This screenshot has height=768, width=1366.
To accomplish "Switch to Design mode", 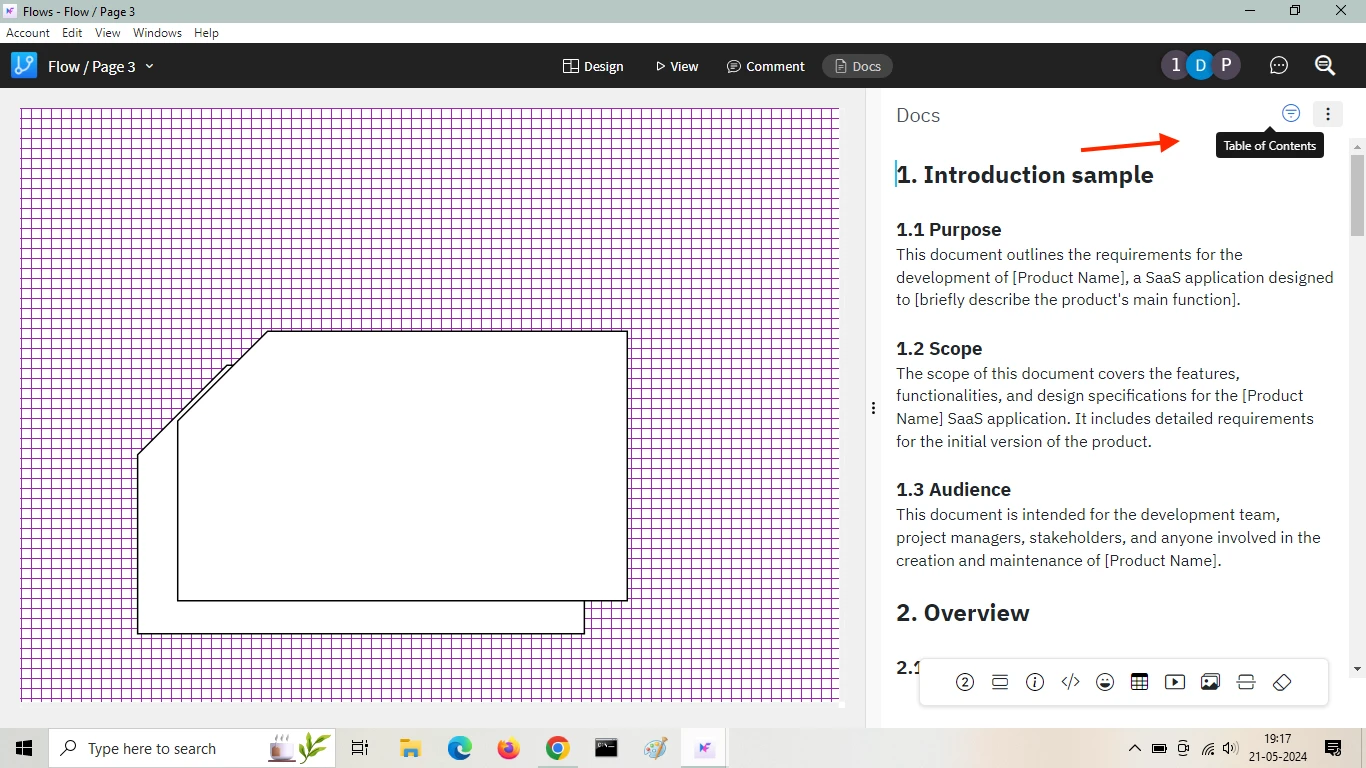I will (593, 66).
